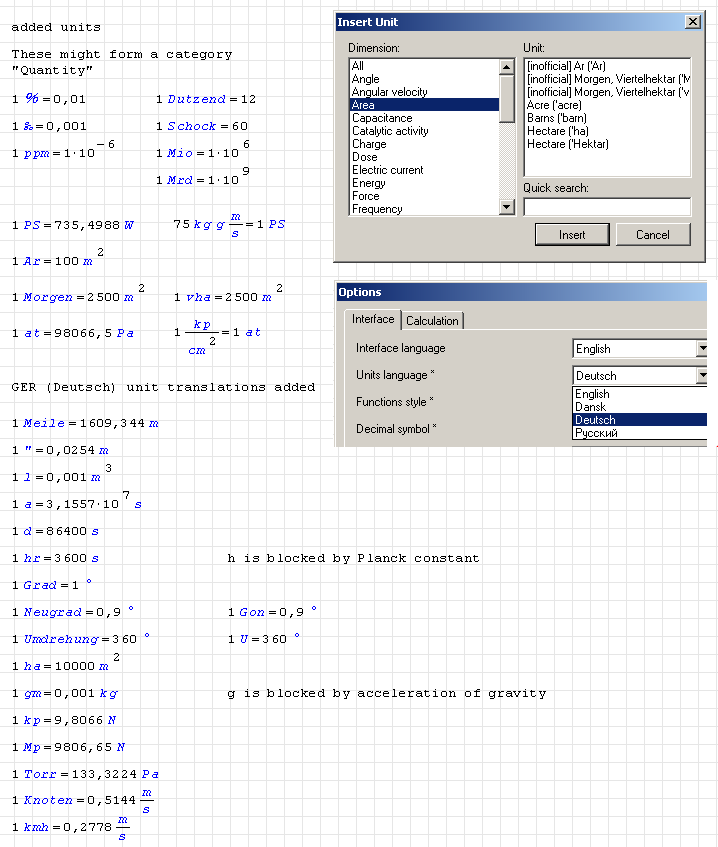Focus the Quick search field
Screen dimensions: 718x847
point(606,207)
